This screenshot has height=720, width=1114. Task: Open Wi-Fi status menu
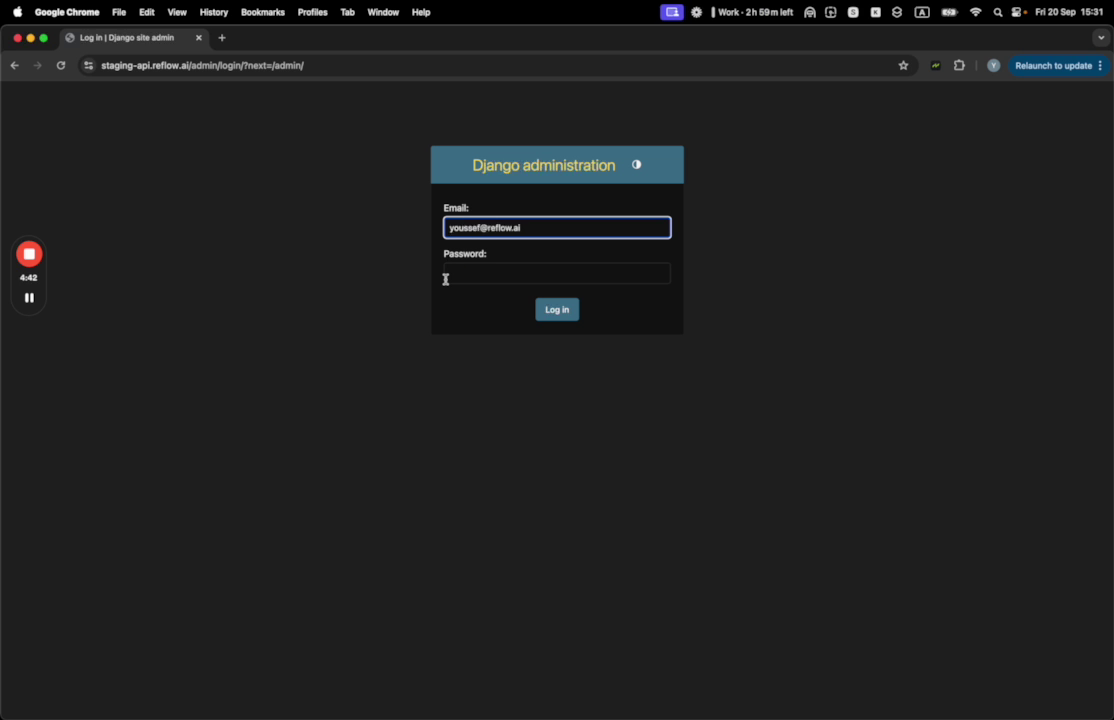pyautogui.click(x=975, y=12)
